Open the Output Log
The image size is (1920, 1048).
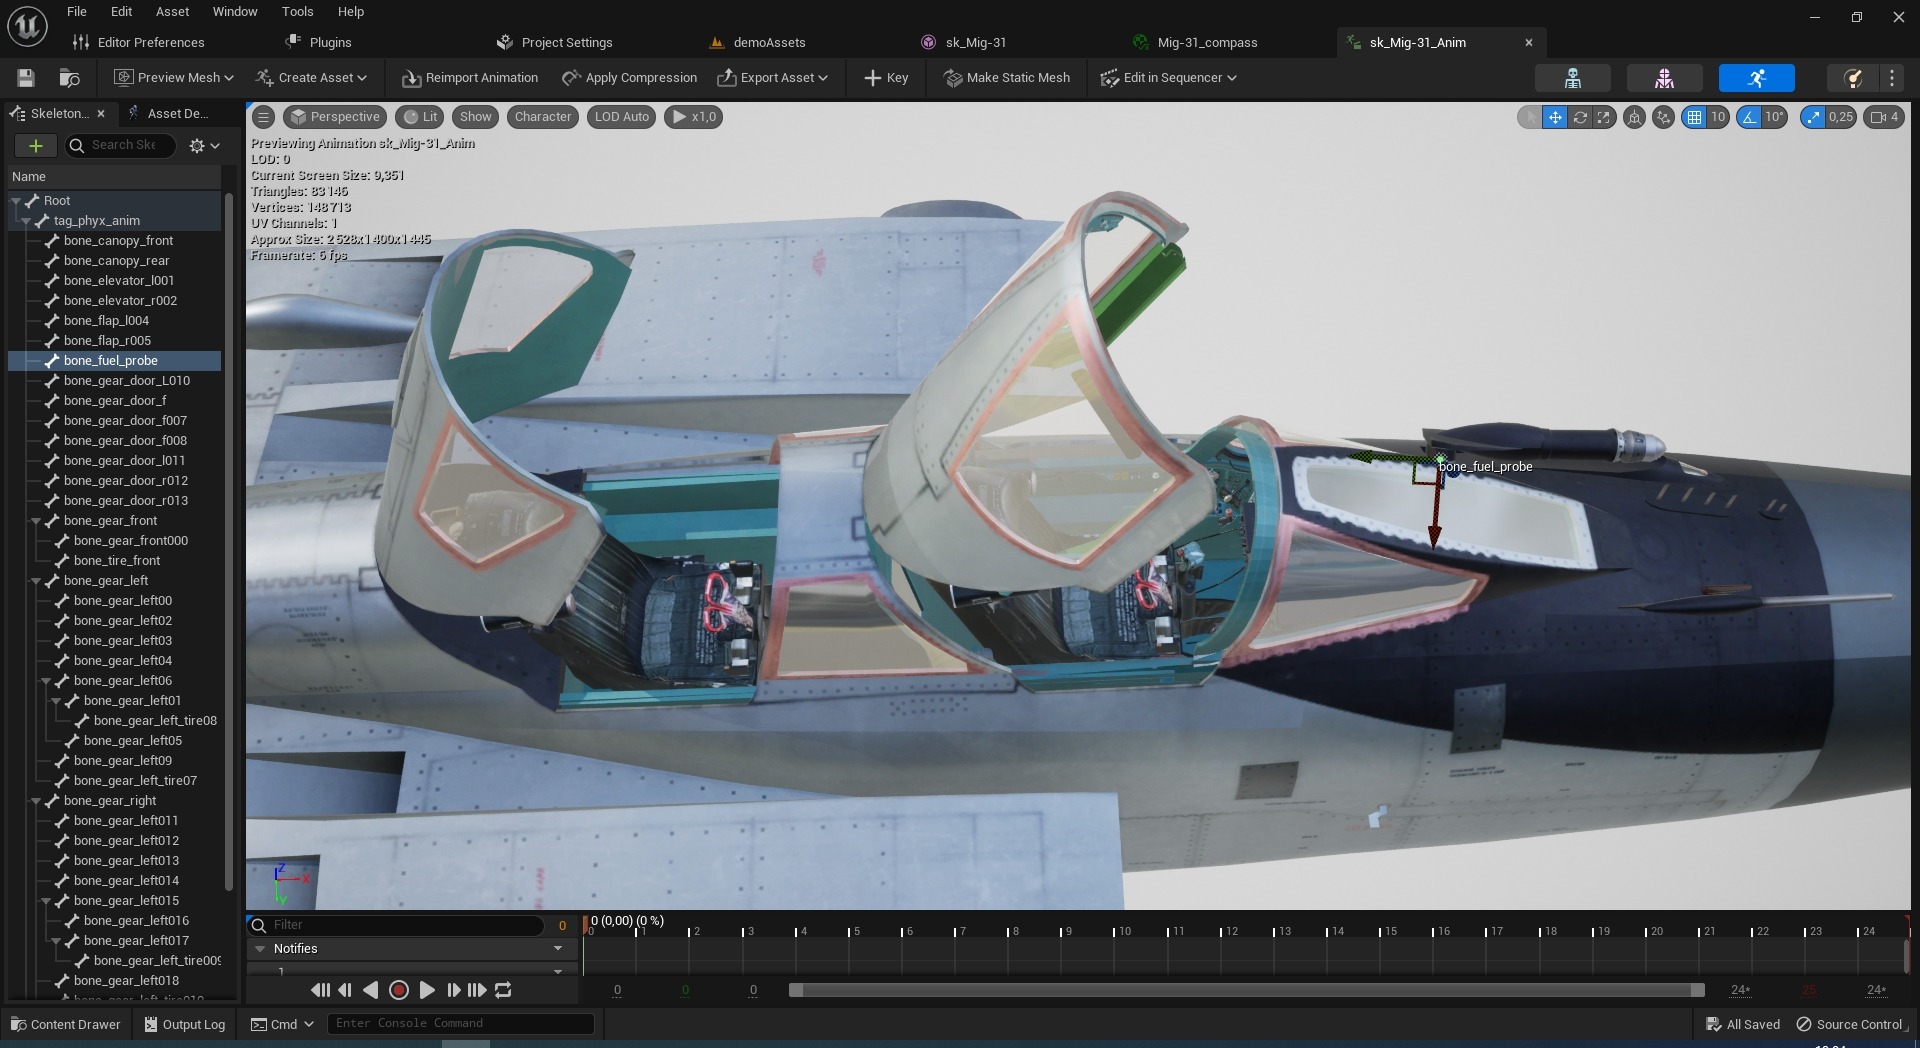pos(185,1024)
